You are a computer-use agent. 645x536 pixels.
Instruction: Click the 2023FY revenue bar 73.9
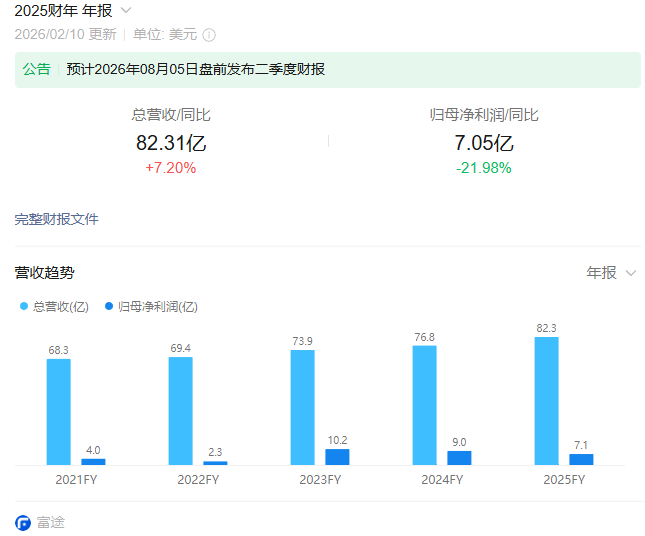tap(302, 407)
